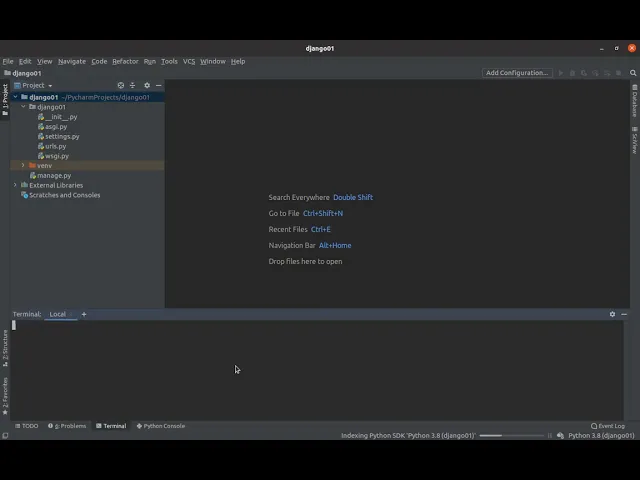Toggle the 1: Project side tool button
The width and height of the screenshot is (640, 480).
tap(5, 99)
